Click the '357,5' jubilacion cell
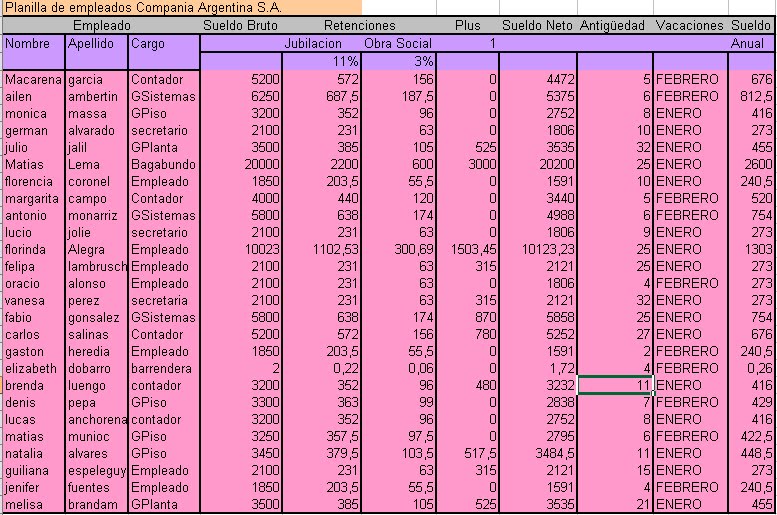The height and width of the screenshot is (515, 777). tap(322, 436)
